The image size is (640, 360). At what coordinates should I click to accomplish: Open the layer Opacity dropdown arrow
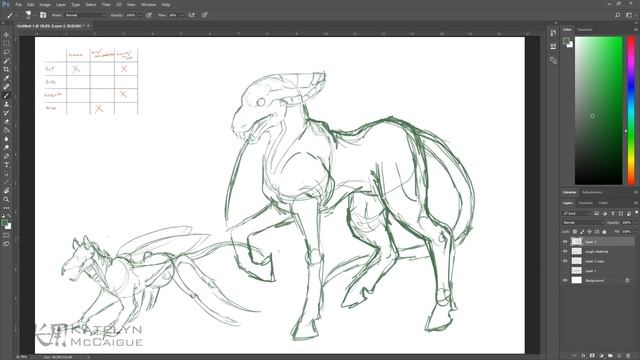(635, 222)
